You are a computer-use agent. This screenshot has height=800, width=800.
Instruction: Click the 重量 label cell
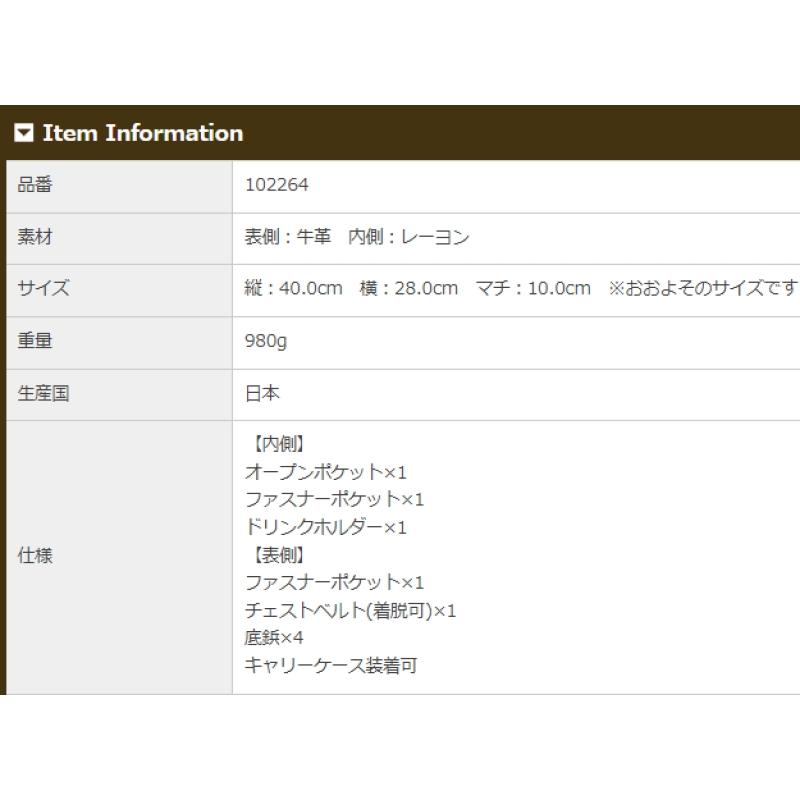pos(119,343)
